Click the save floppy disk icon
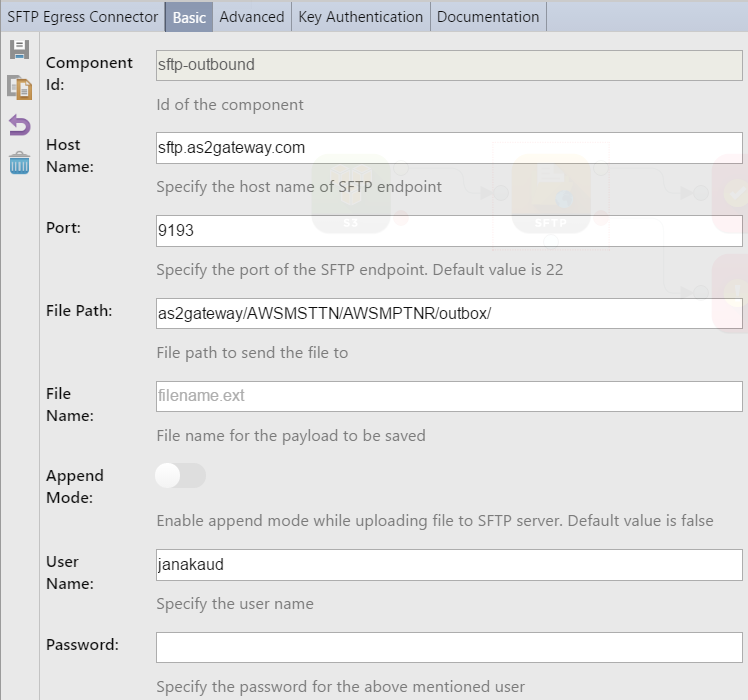The image size is (748, 700). 20,50
